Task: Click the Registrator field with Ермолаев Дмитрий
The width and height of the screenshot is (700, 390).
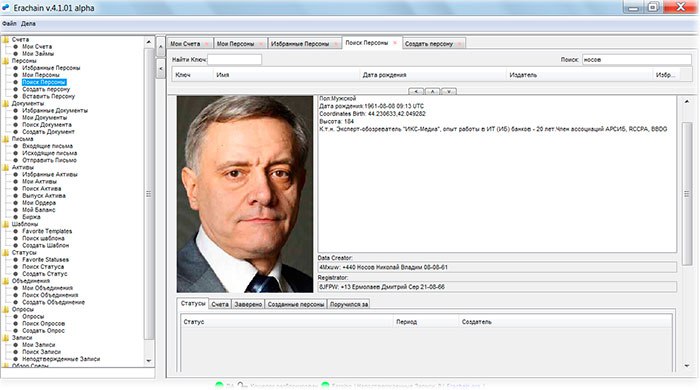Action: click(497, 287)
